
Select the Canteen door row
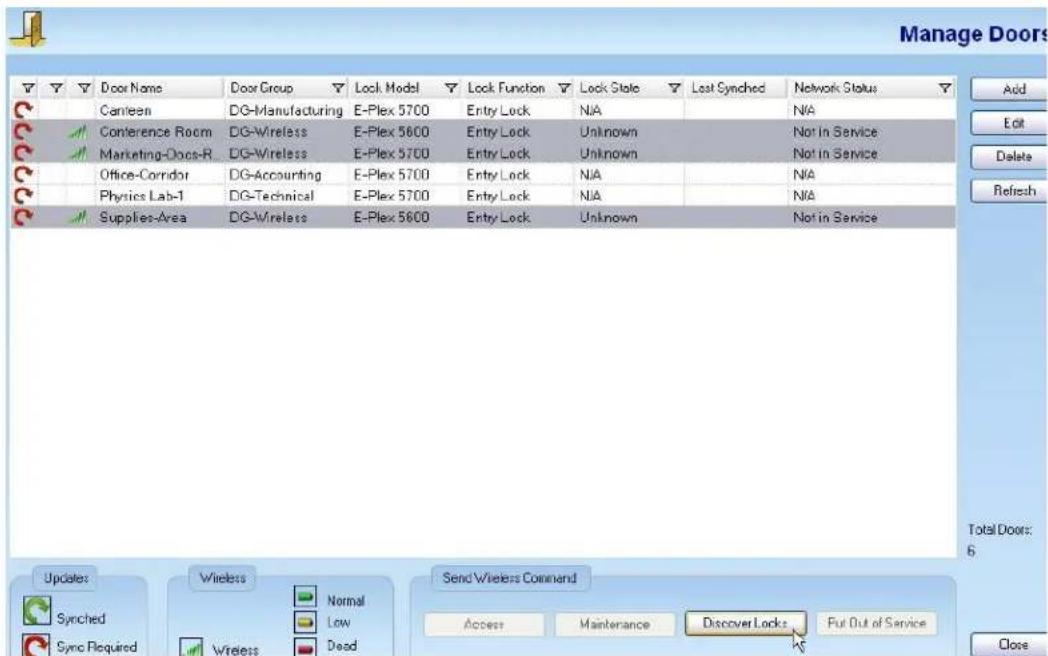tap(483, 110)
